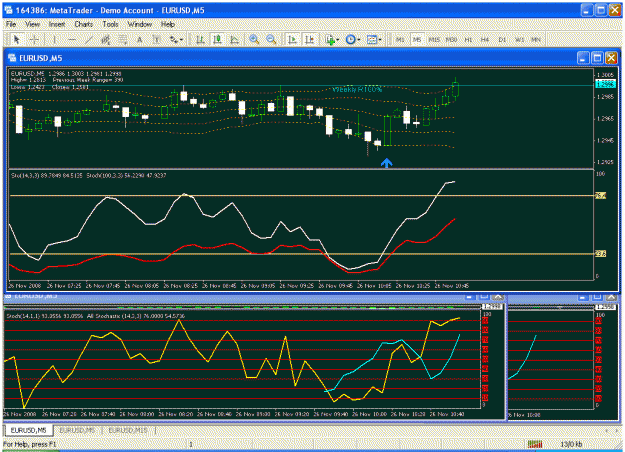The height and width of the screenshot is (452, 625).
Task: Draw a horizontal line tool
Action: (x=72, y=39)
